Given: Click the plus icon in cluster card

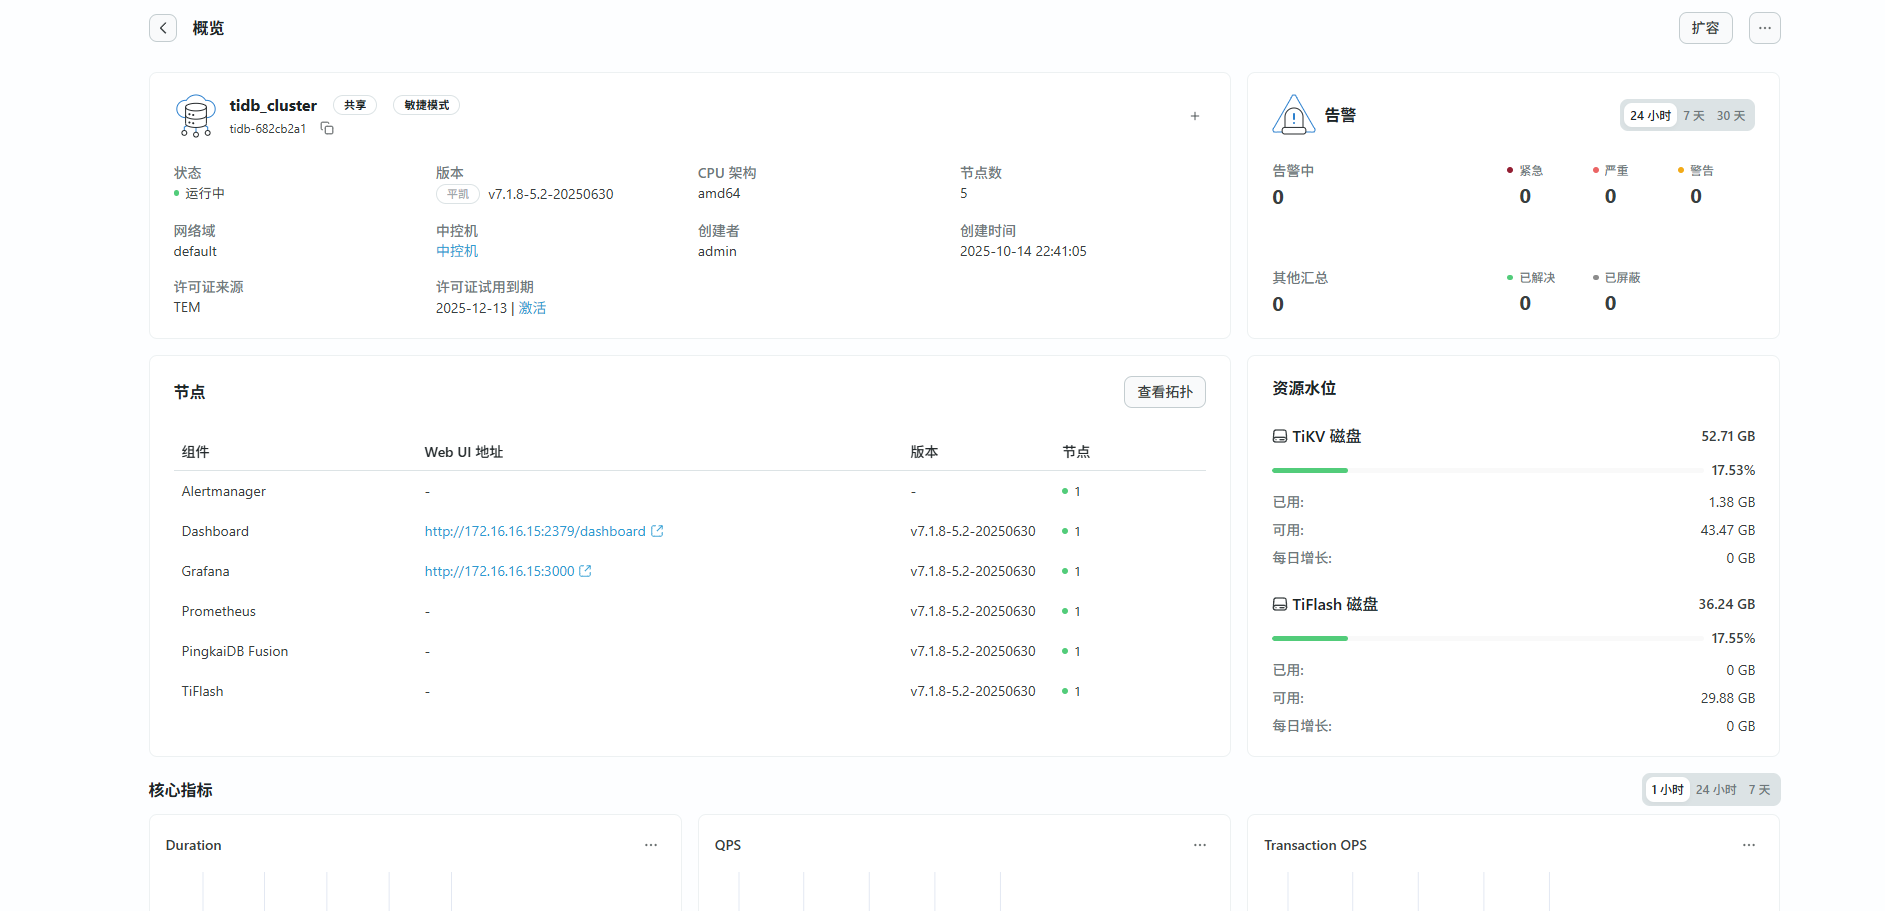Looking at the screenshot, I should 1194,116.
